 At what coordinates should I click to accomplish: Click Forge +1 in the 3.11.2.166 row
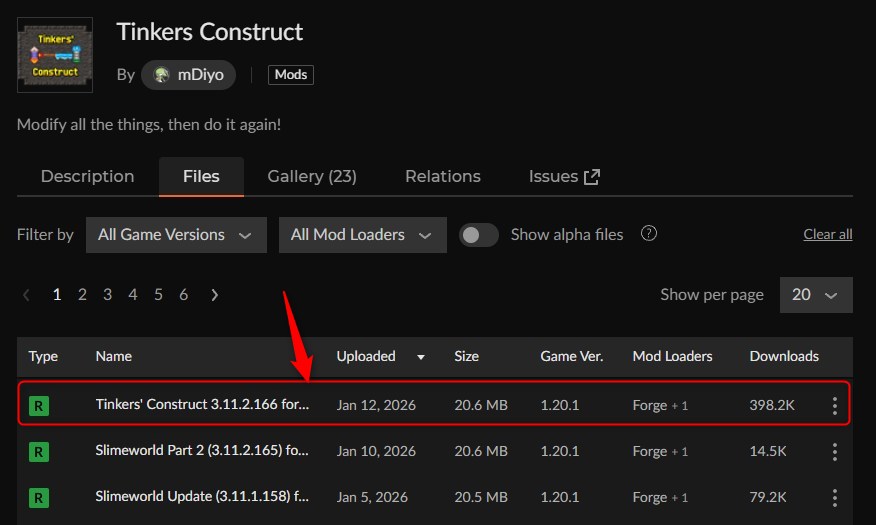(x=660, y=405)
